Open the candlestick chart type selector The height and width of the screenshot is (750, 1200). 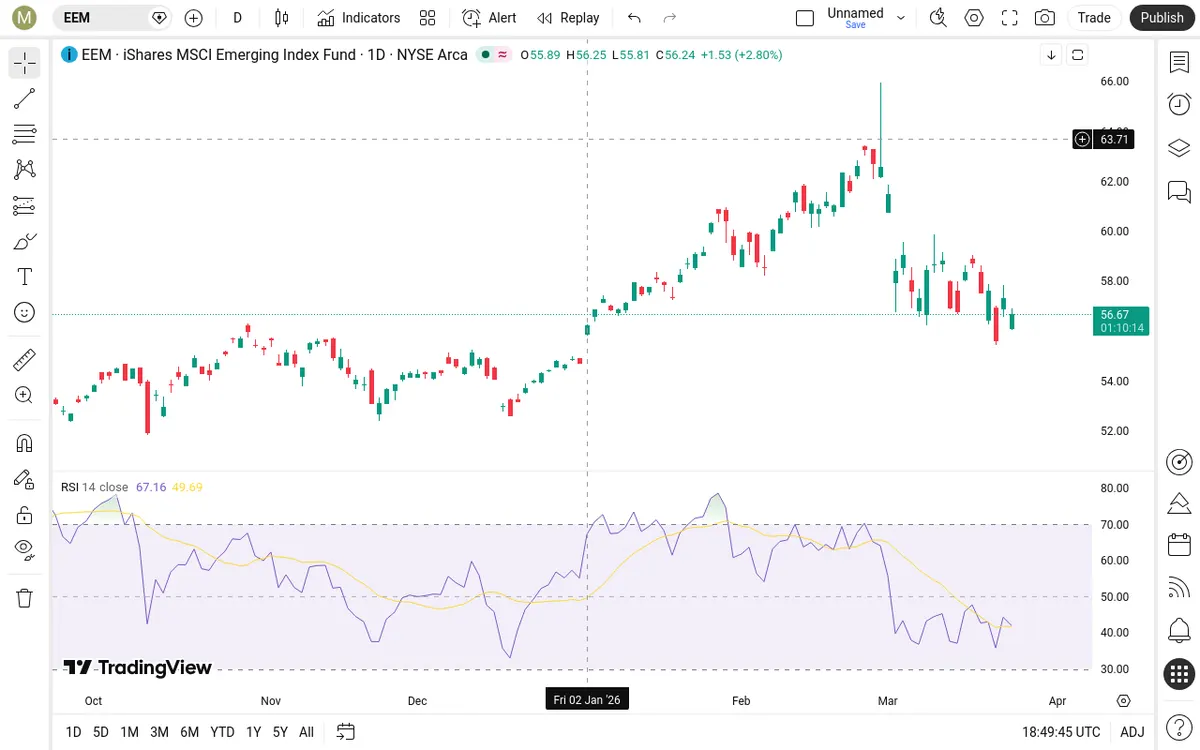[281, 18]
